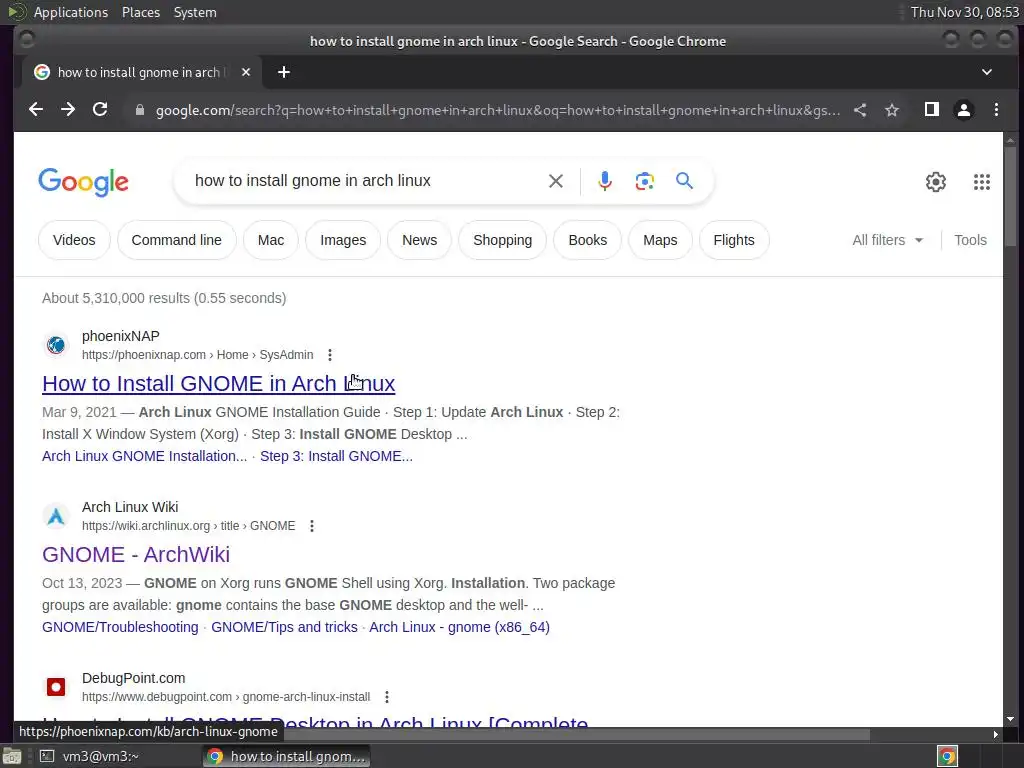Image resolution: width=1024 pixels, height=768 pixels.
Task: Expand the tab search dropdown arrow
Action: pyautogui.click(x=987, y=72)
